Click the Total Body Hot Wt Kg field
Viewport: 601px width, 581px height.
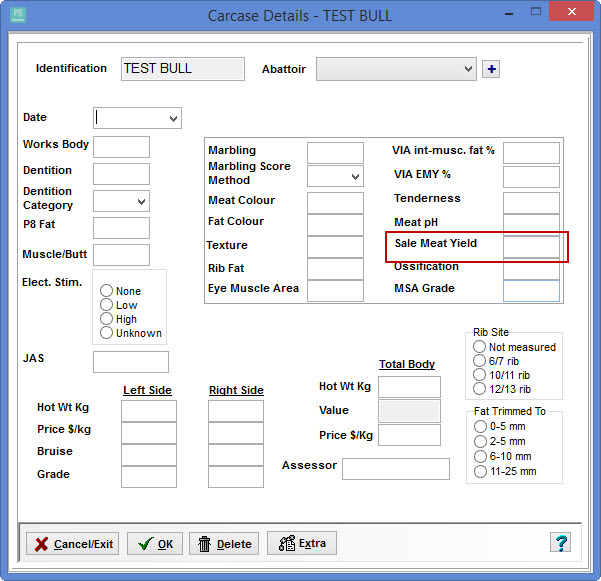409,387
